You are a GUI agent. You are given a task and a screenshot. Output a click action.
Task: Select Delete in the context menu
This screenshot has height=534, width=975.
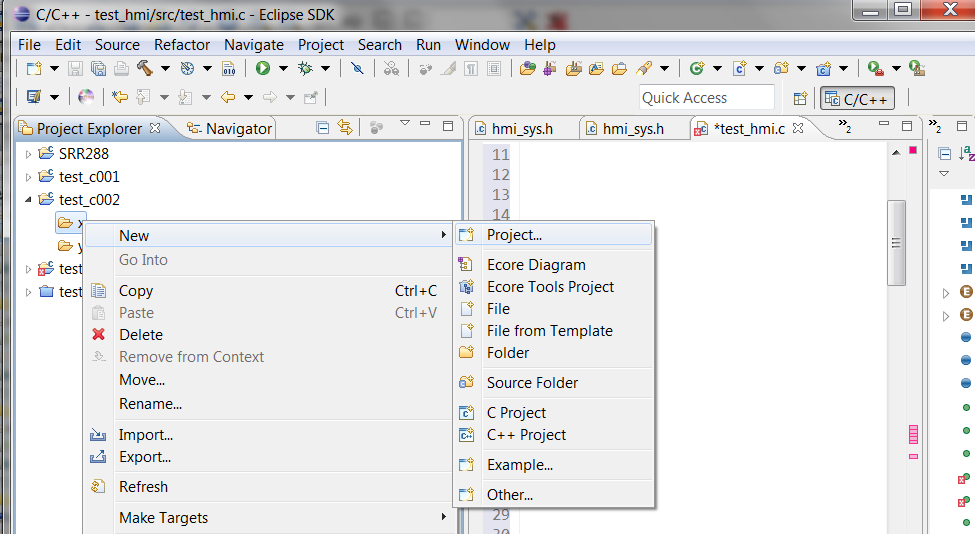click(x=268, y=334)
